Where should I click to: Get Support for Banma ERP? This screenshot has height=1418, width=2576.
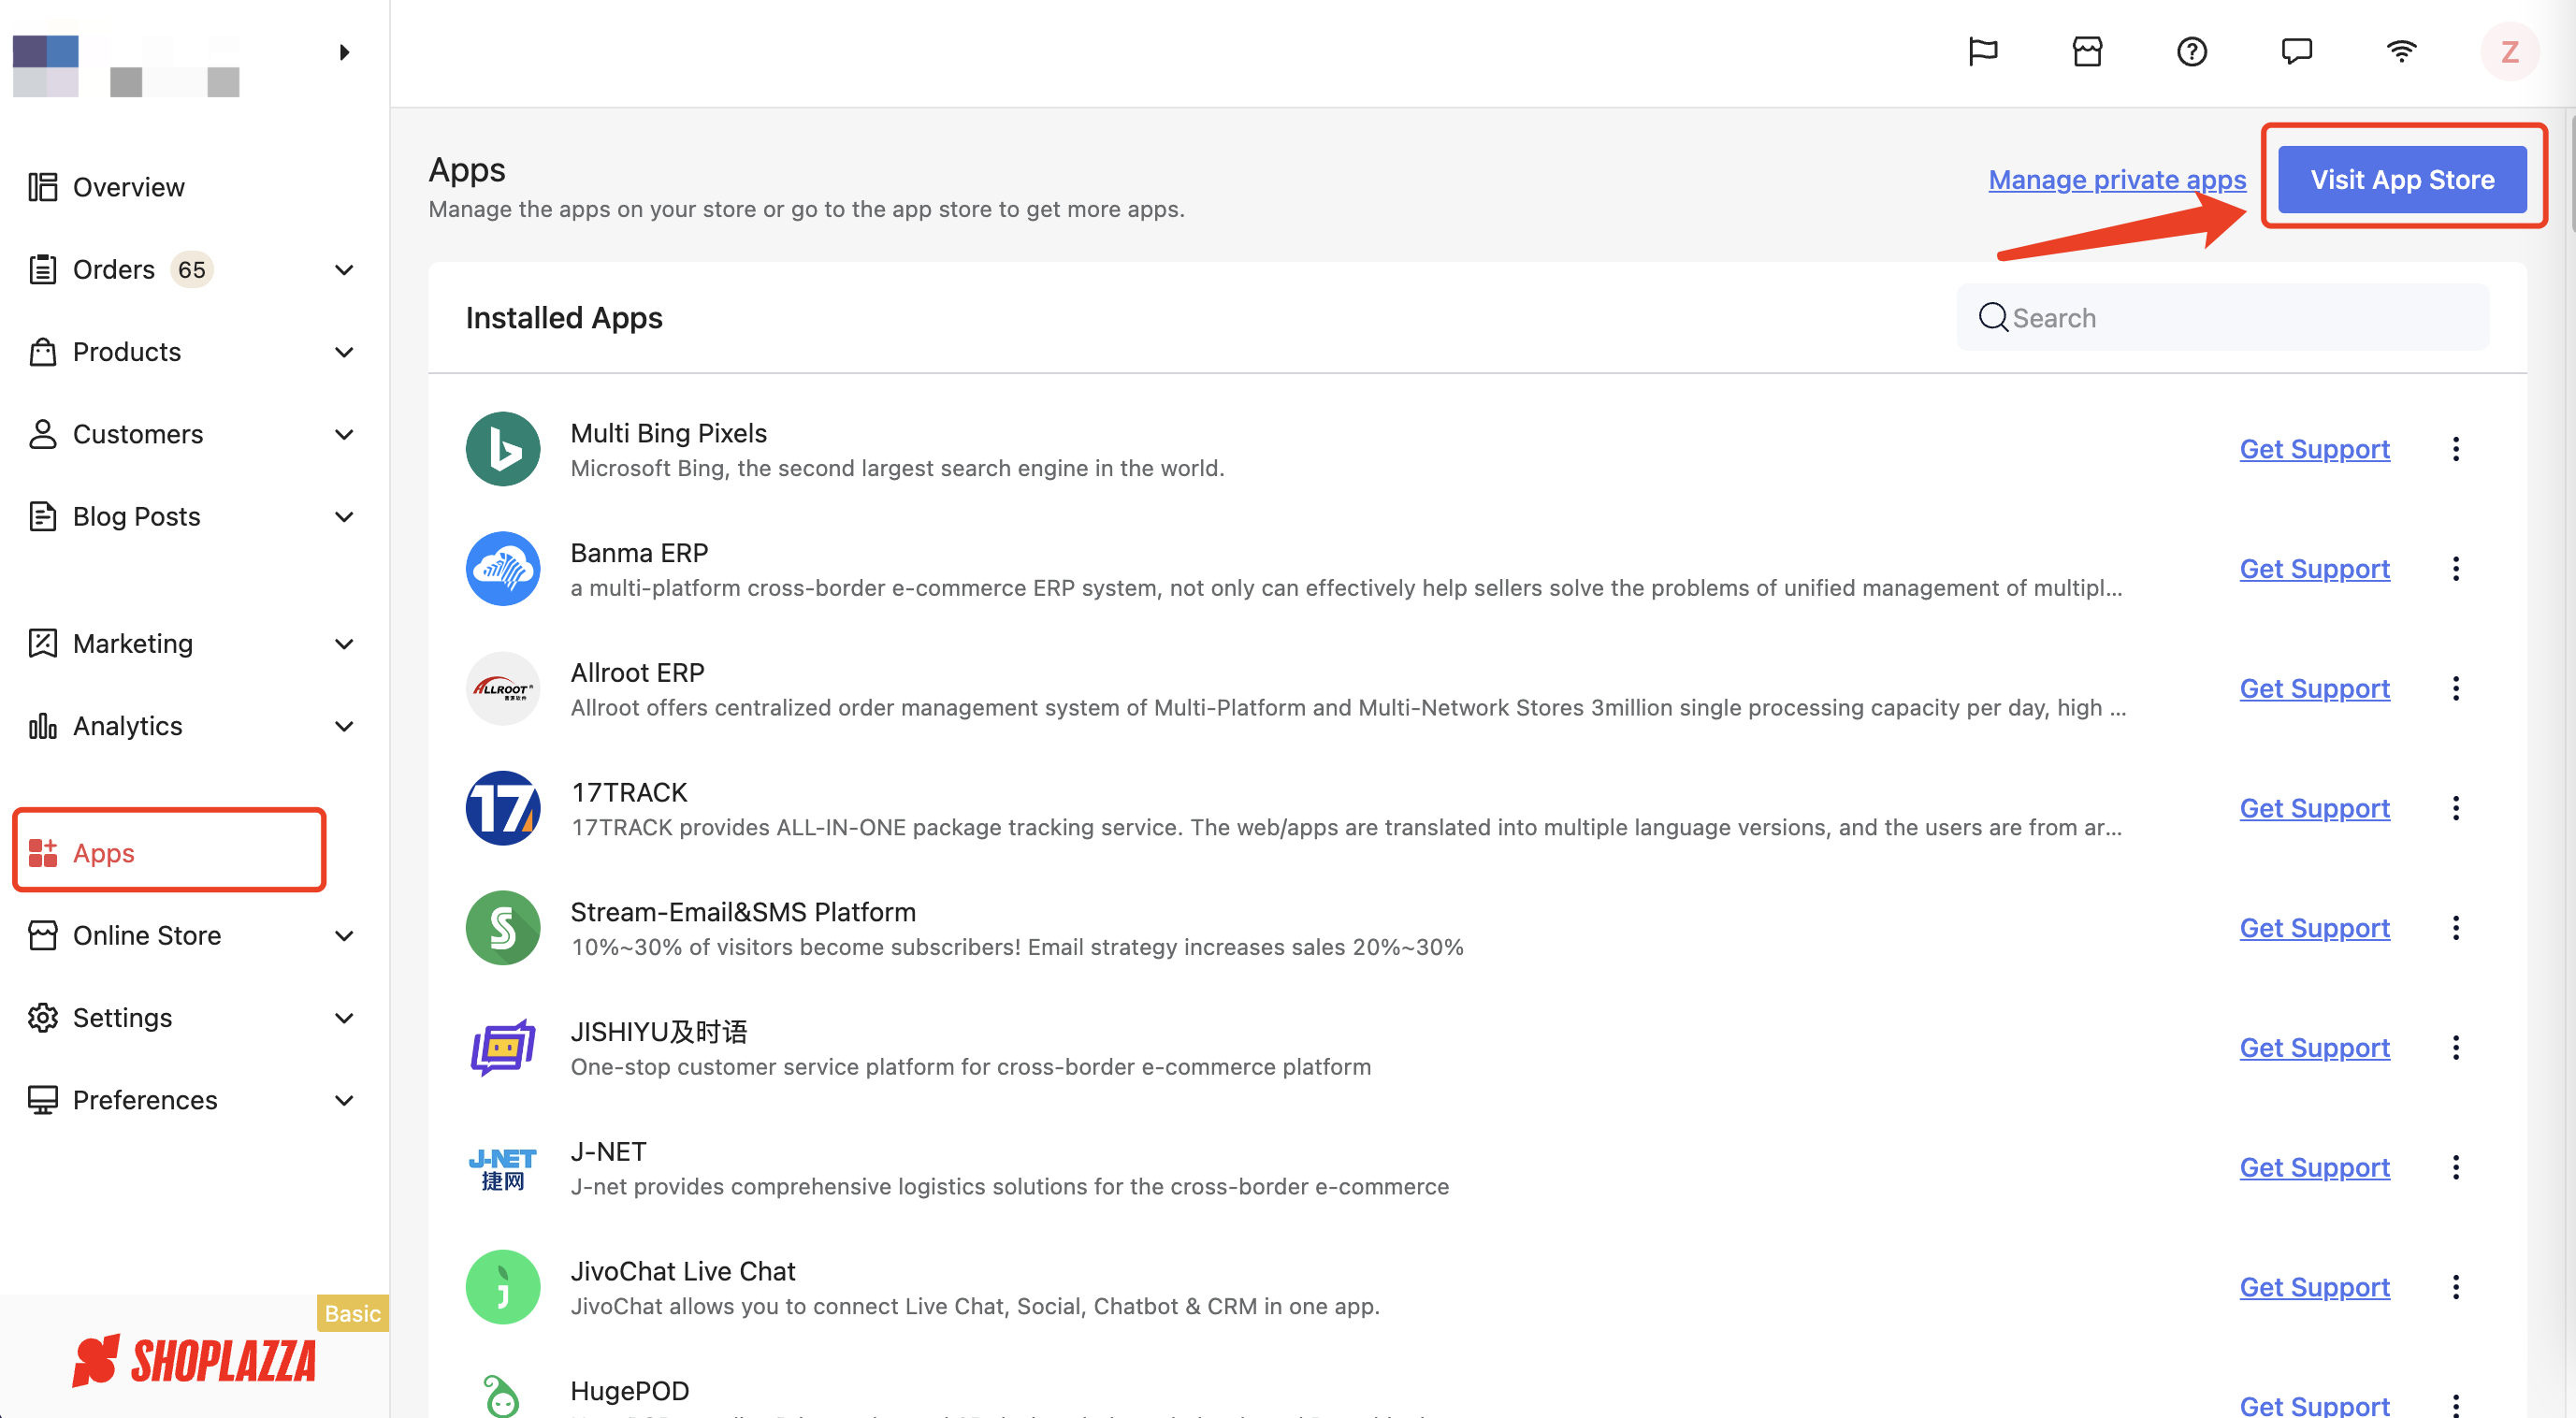click(2314, 568)
